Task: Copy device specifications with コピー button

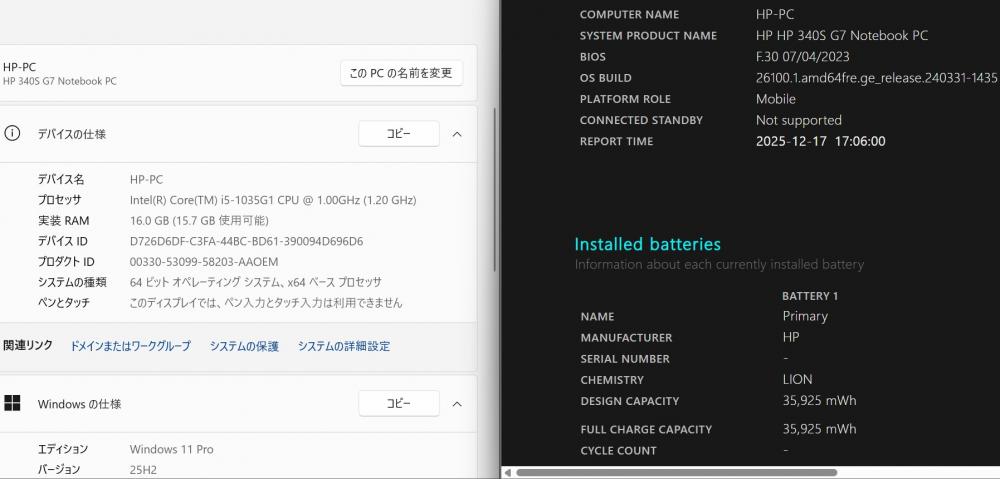Action: [x=399, y=134]
